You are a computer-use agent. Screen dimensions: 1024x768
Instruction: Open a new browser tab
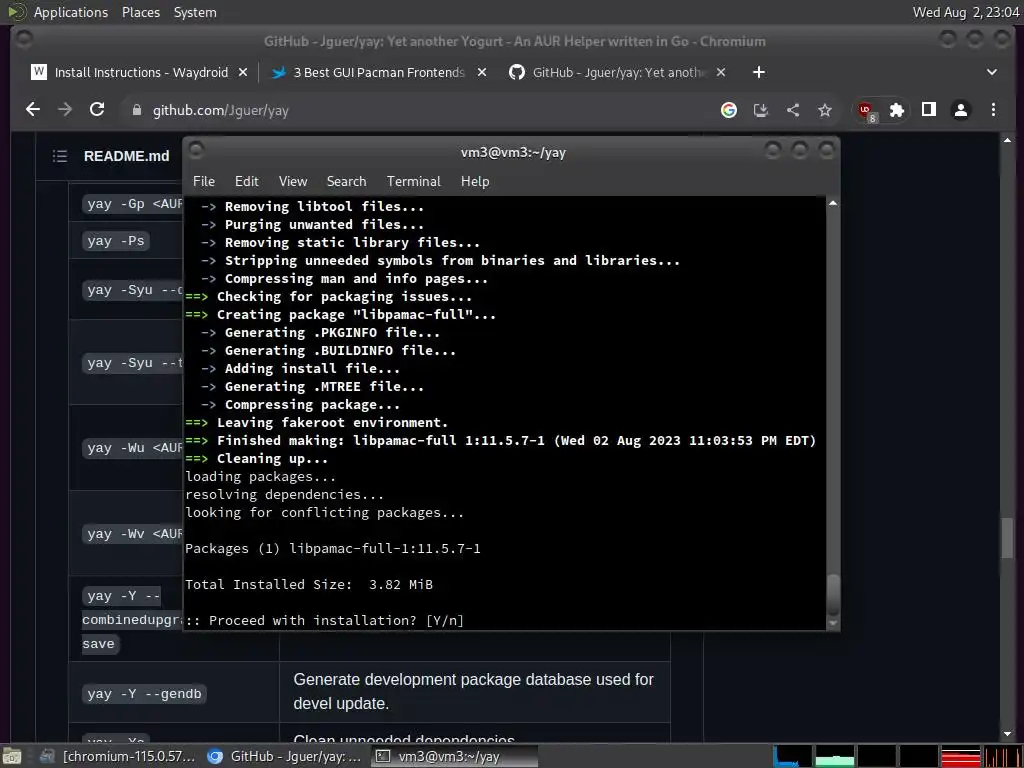point(758,72)
